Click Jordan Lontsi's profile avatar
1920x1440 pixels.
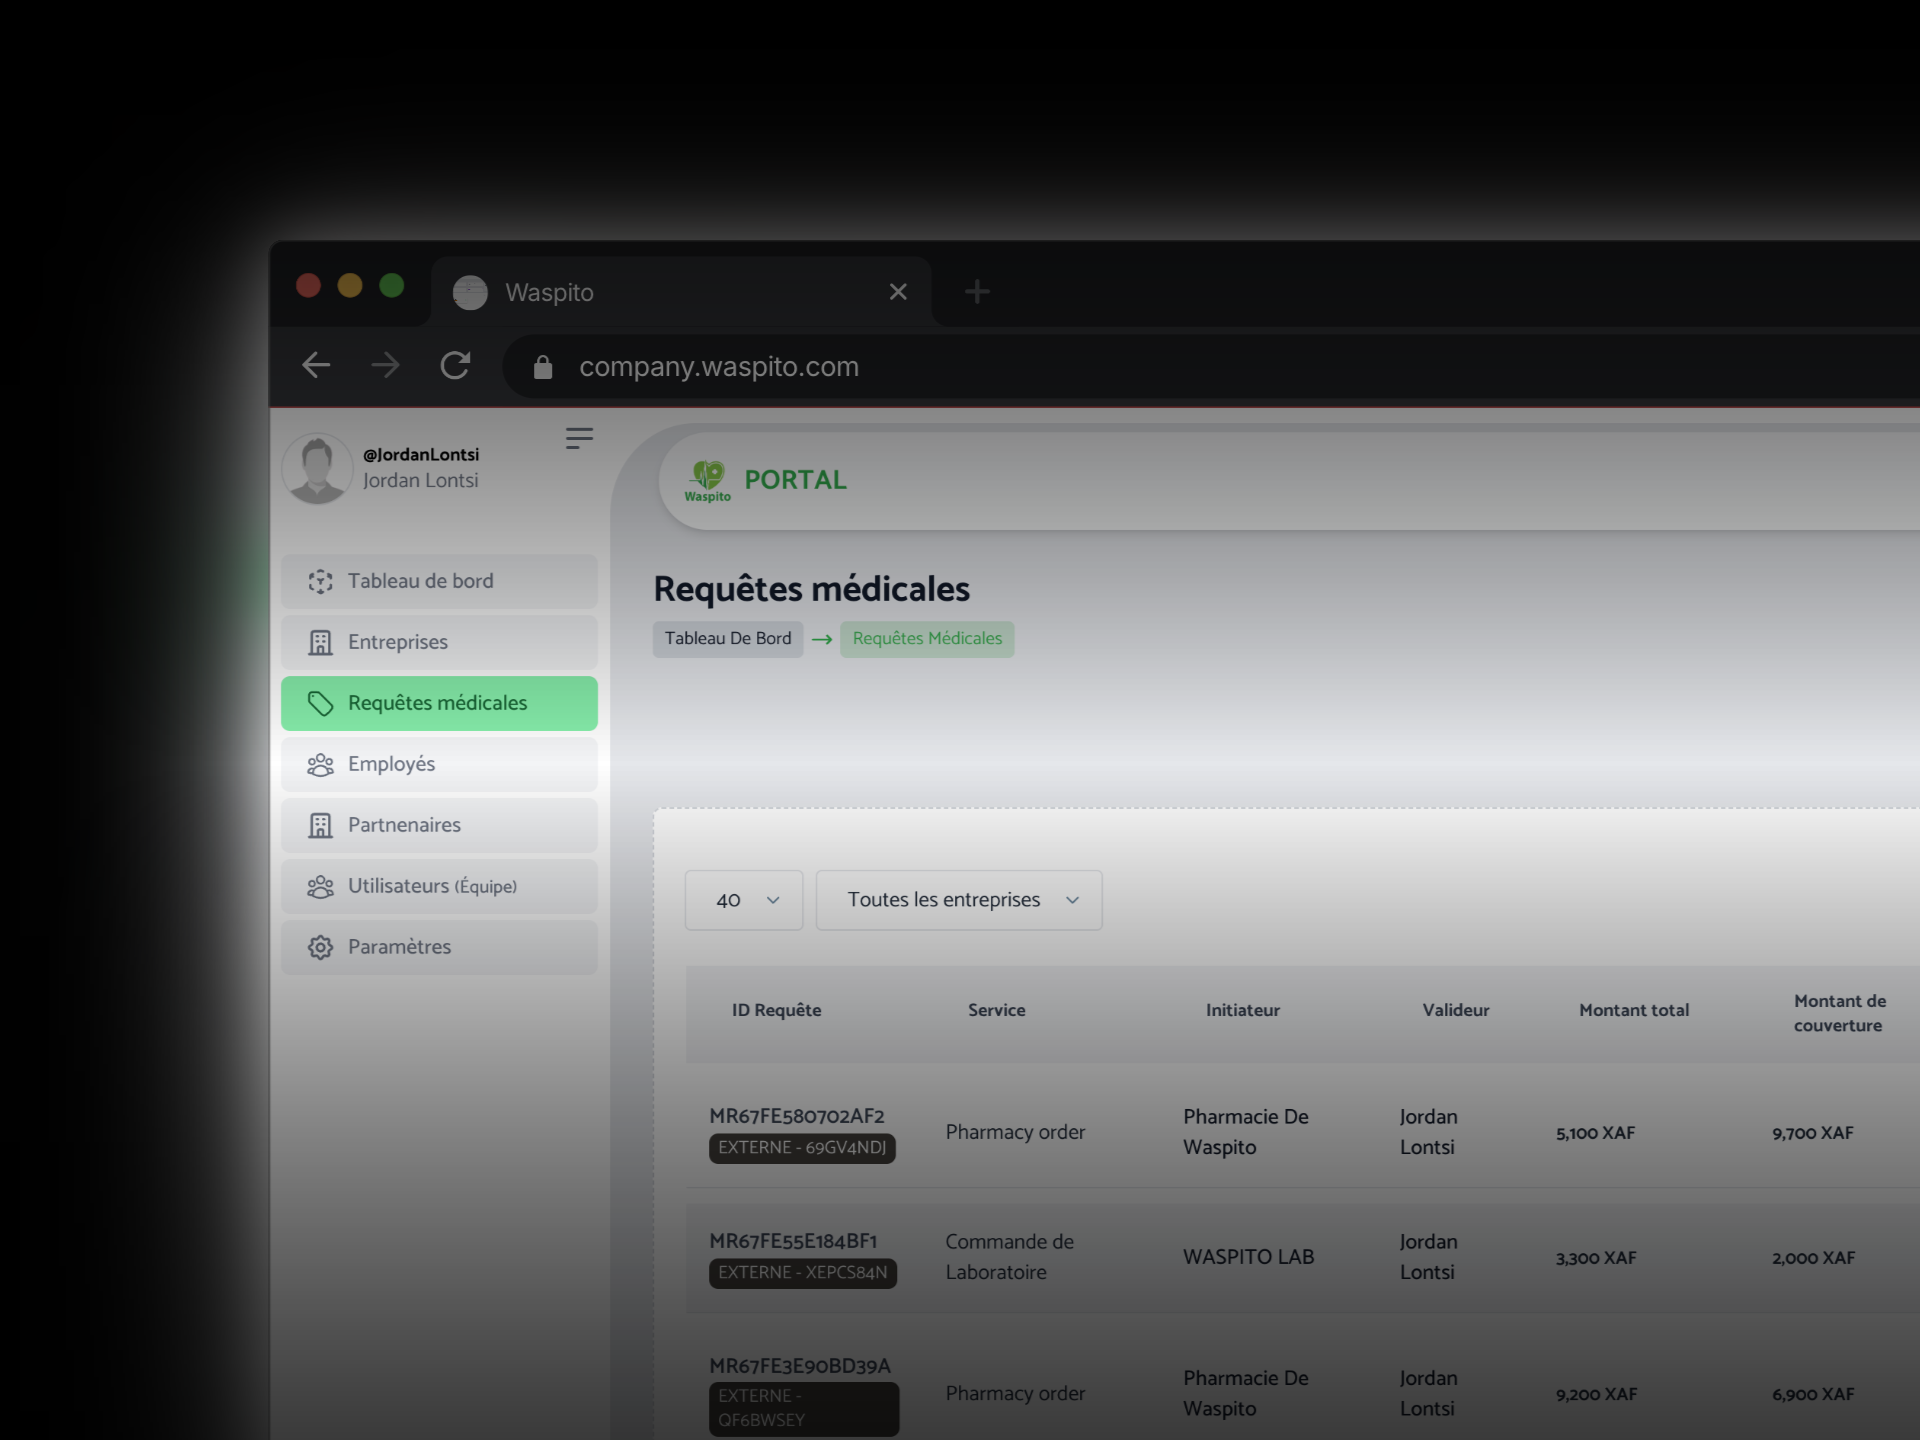click(317, 468)
